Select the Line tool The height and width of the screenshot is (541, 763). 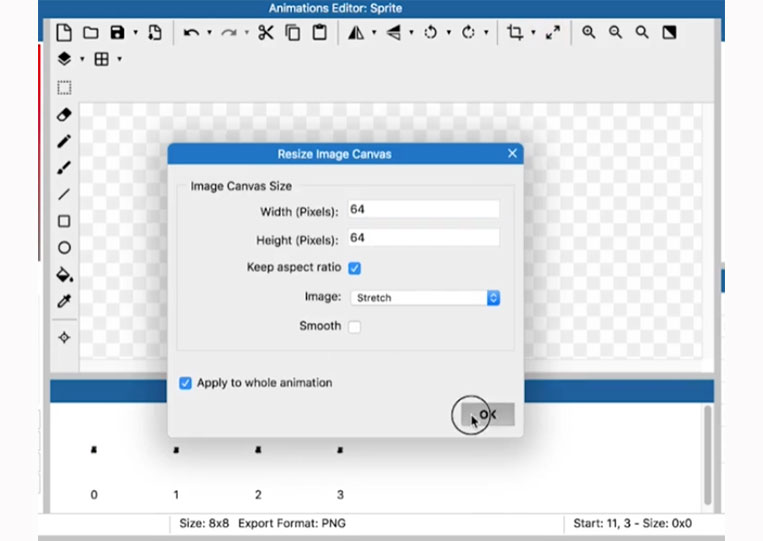coord(64,195)
